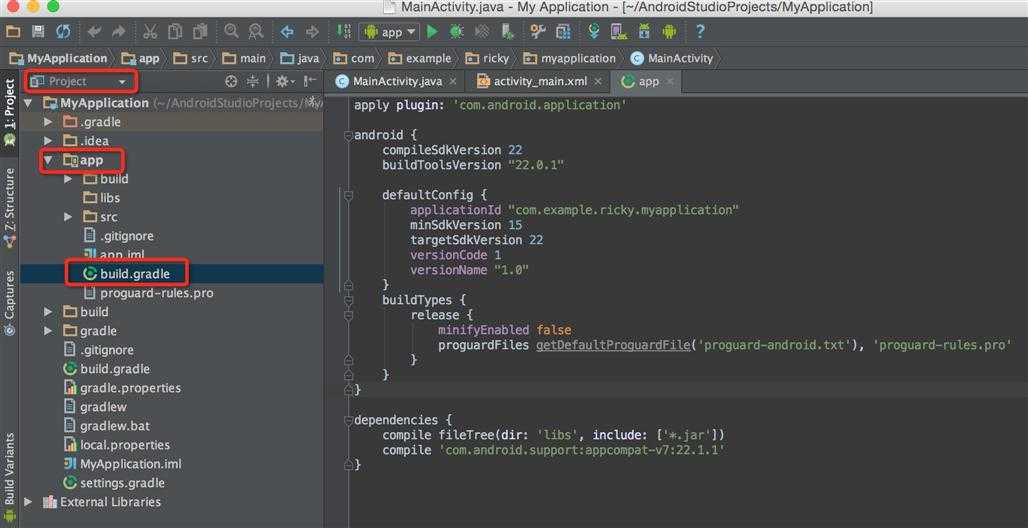Fold the dependencies block in gutter
This screenshot has width=1028, height=528.
coord(348,420)
